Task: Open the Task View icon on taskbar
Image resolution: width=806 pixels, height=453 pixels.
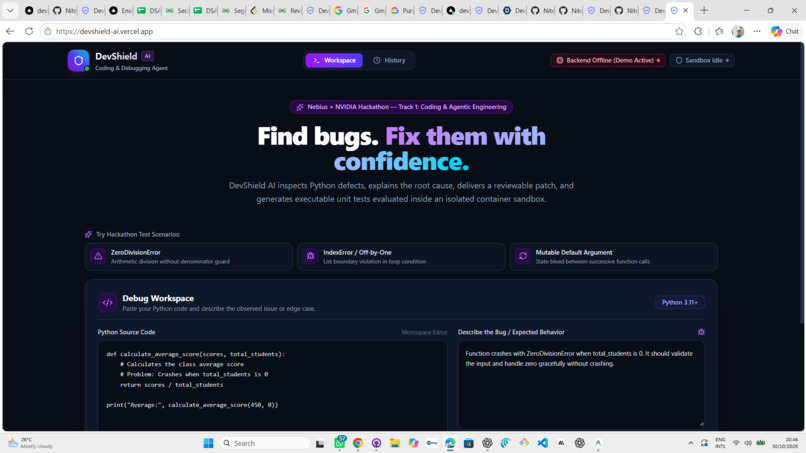Action: (x=320, y=443)
